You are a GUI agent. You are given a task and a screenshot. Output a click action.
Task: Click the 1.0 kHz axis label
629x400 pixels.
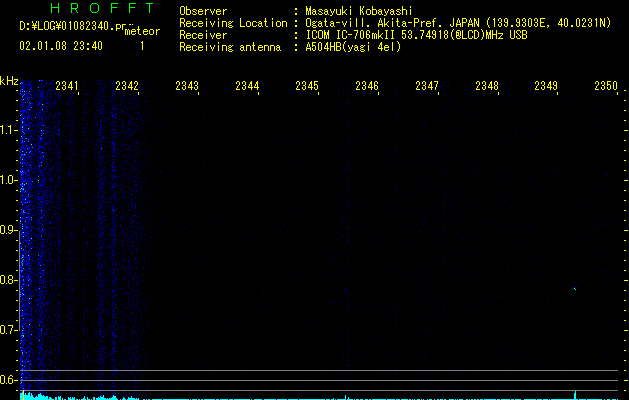(8, 180)
